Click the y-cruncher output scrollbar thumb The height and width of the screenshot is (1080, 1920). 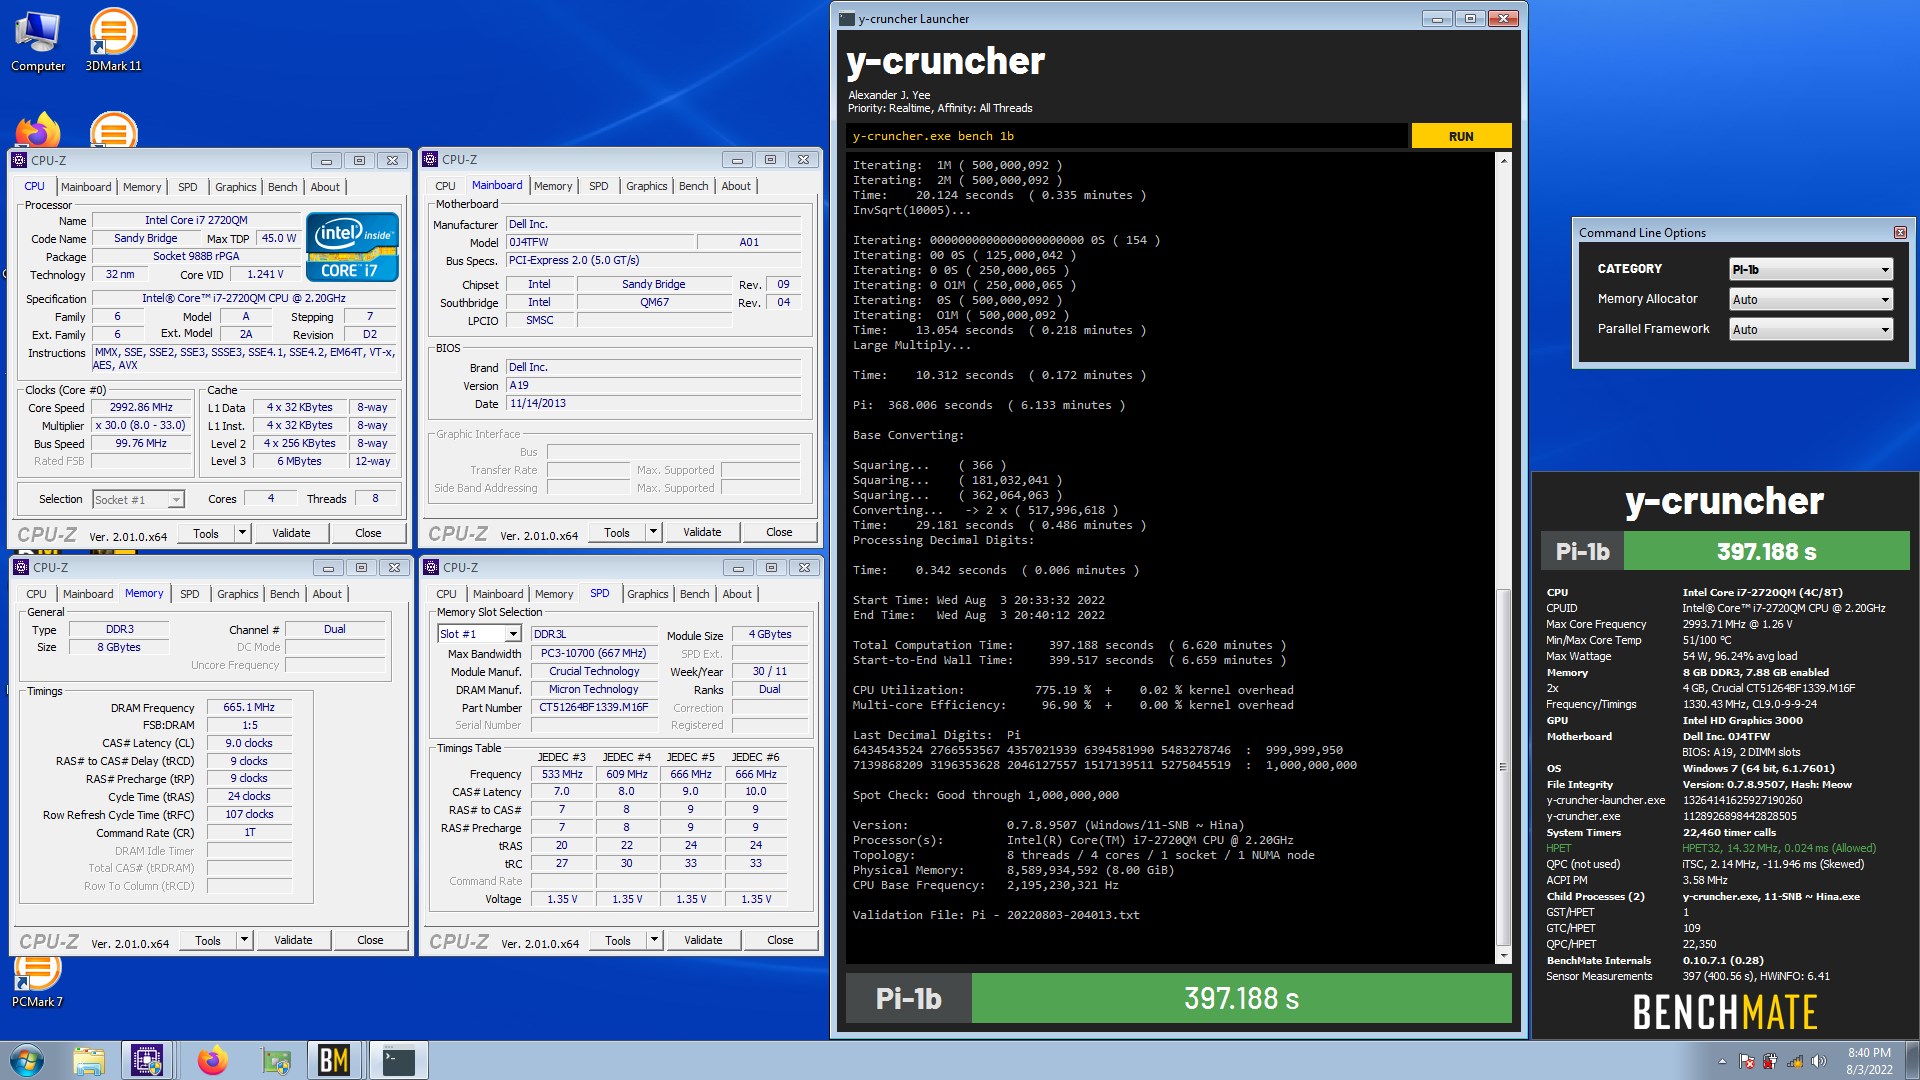(x=1503, y=767)
